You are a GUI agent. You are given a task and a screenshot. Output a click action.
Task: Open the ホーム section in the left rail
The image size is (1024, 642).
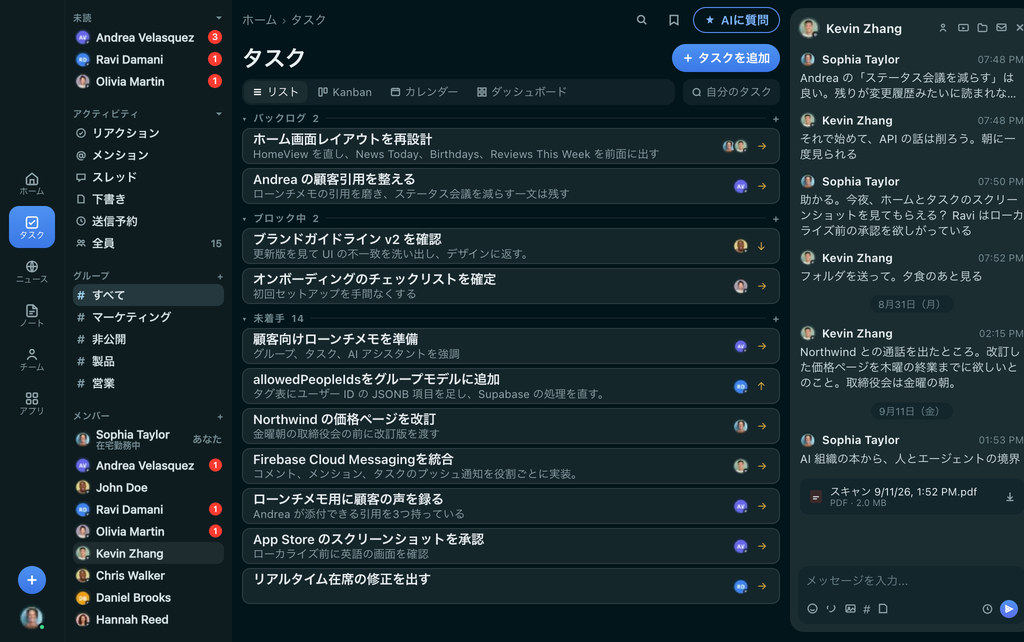tap(31, 184)
